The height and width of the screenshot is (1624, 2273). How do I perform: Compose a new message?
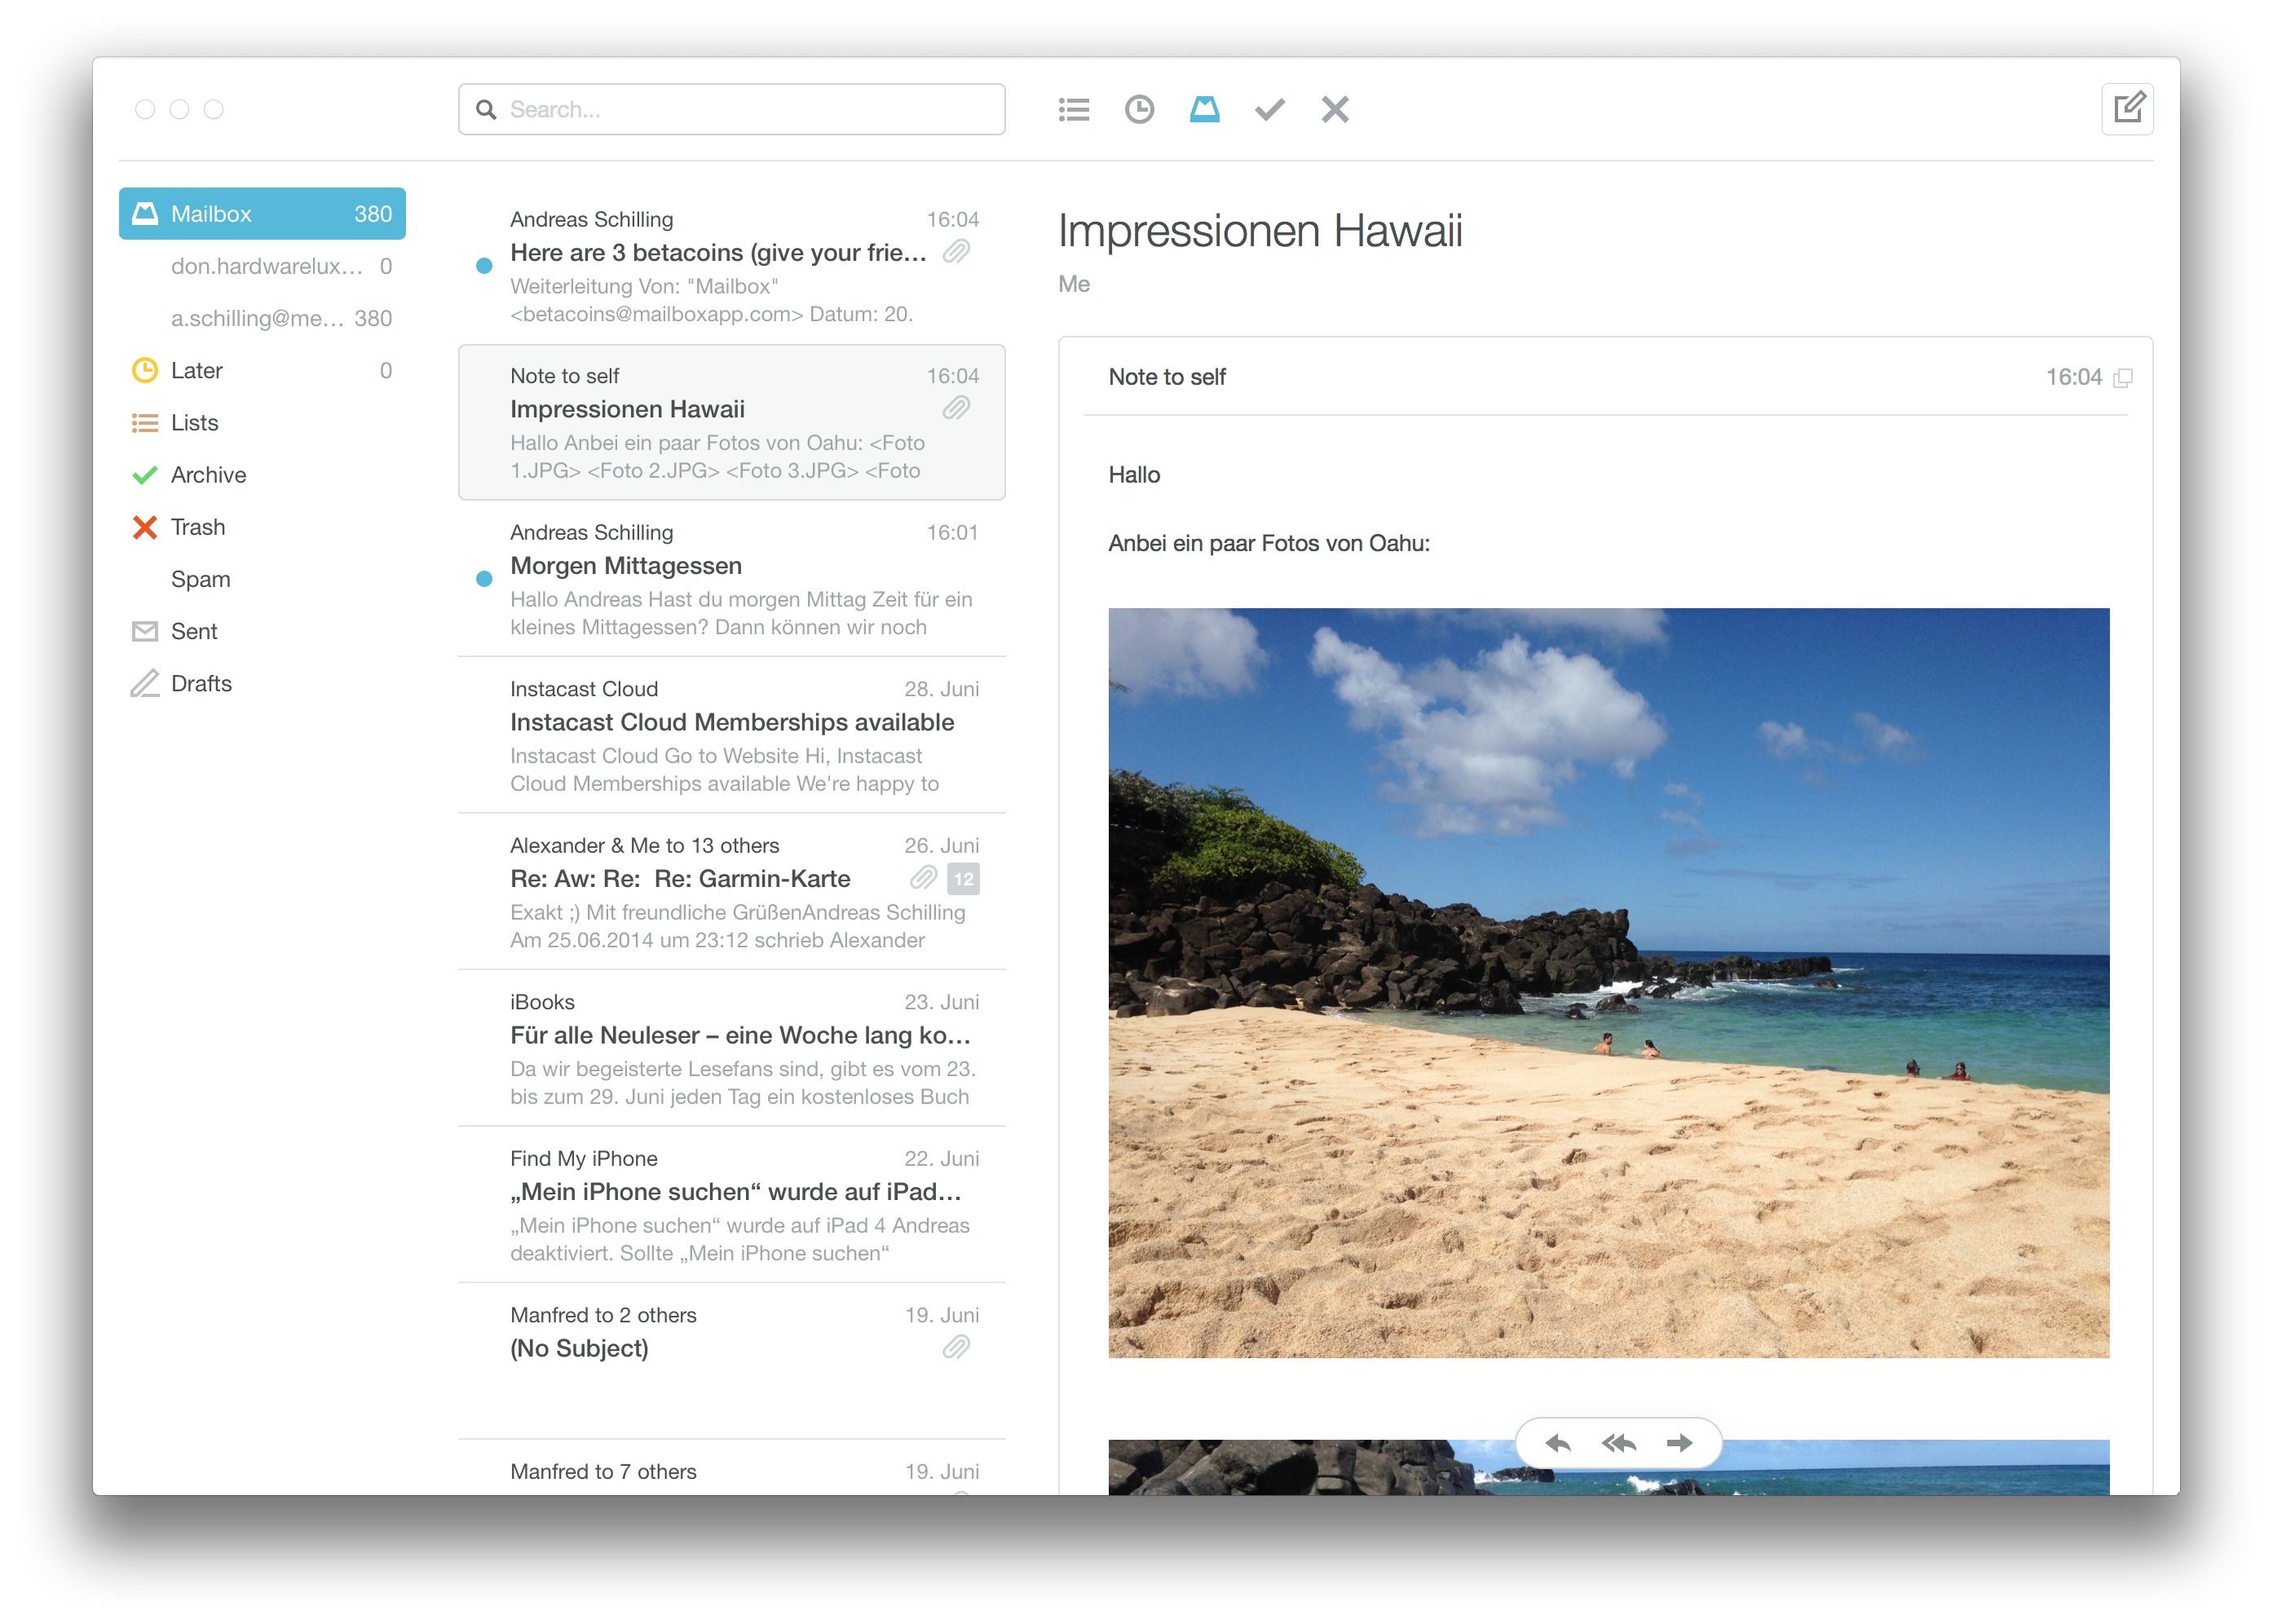2127,108
